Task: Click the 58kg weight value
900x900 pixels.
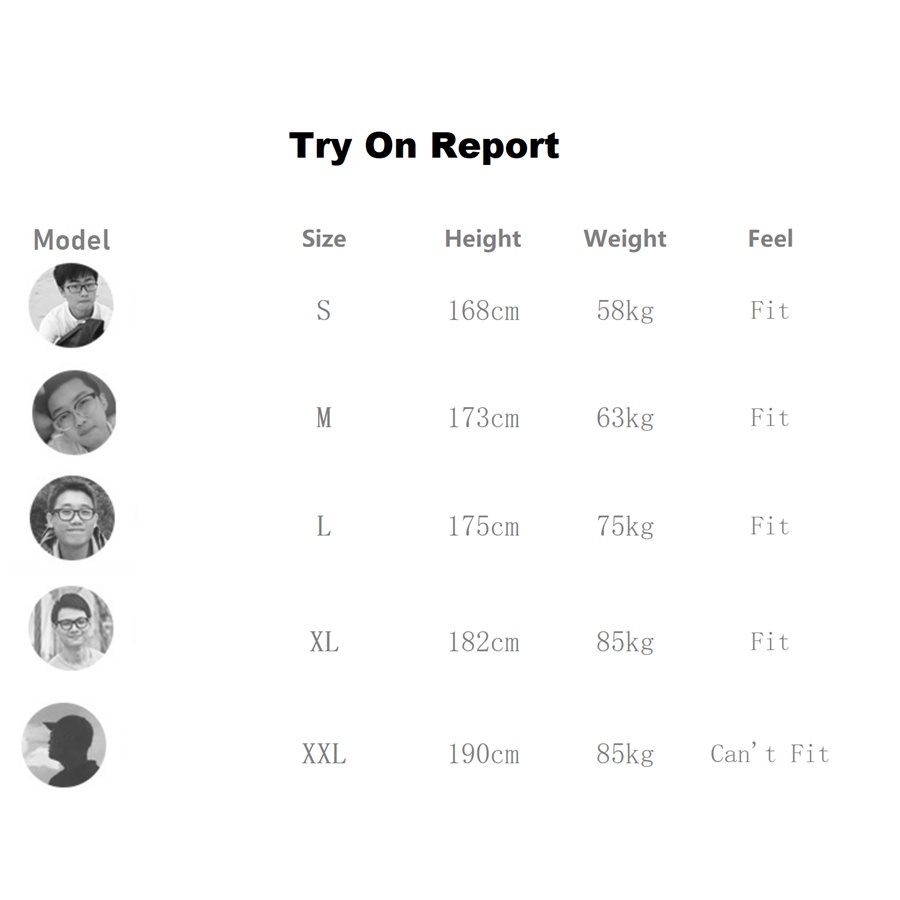Action: coord(625,312)
